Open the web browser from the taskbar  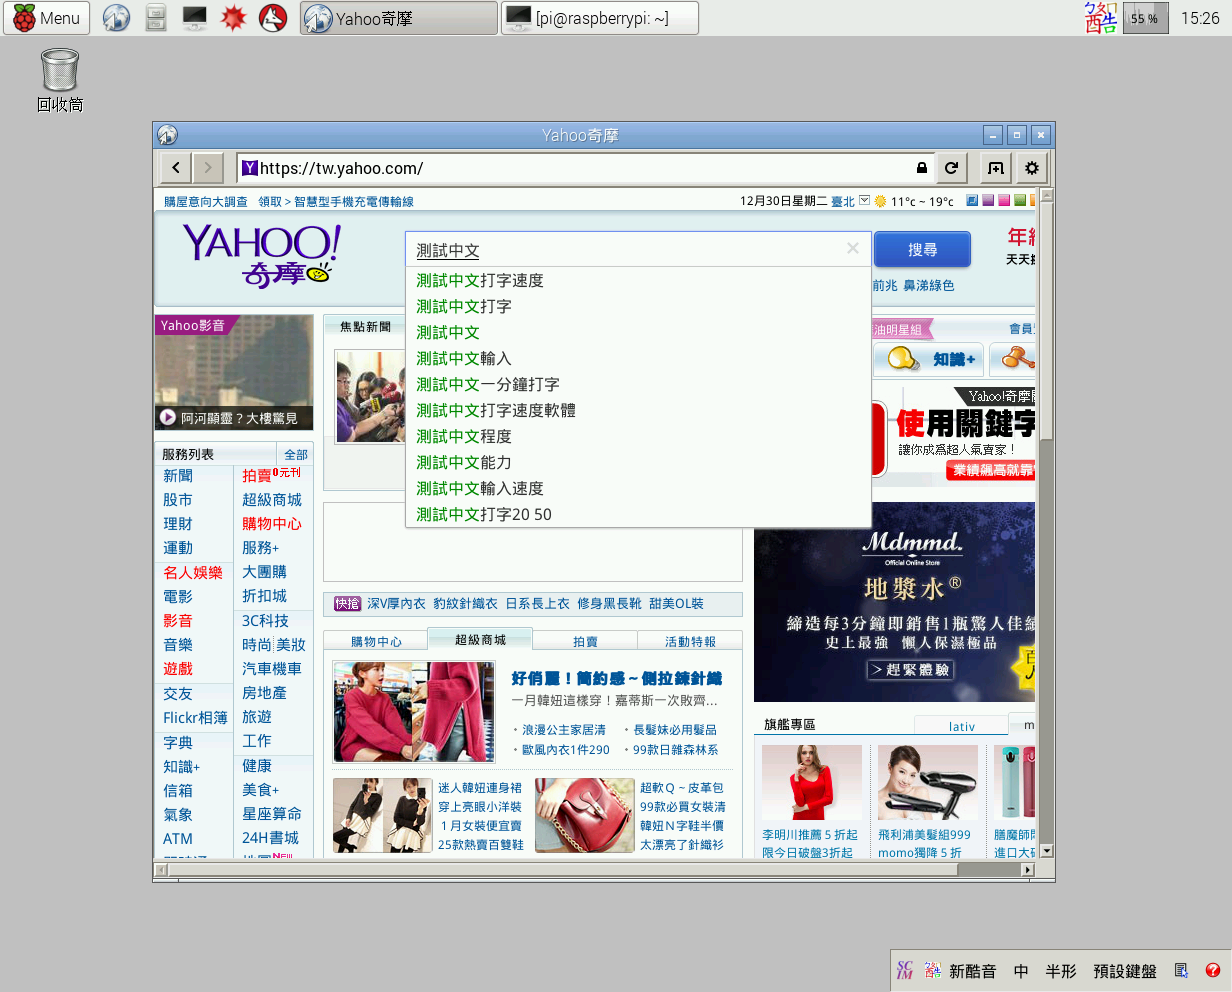pos(116,18)
